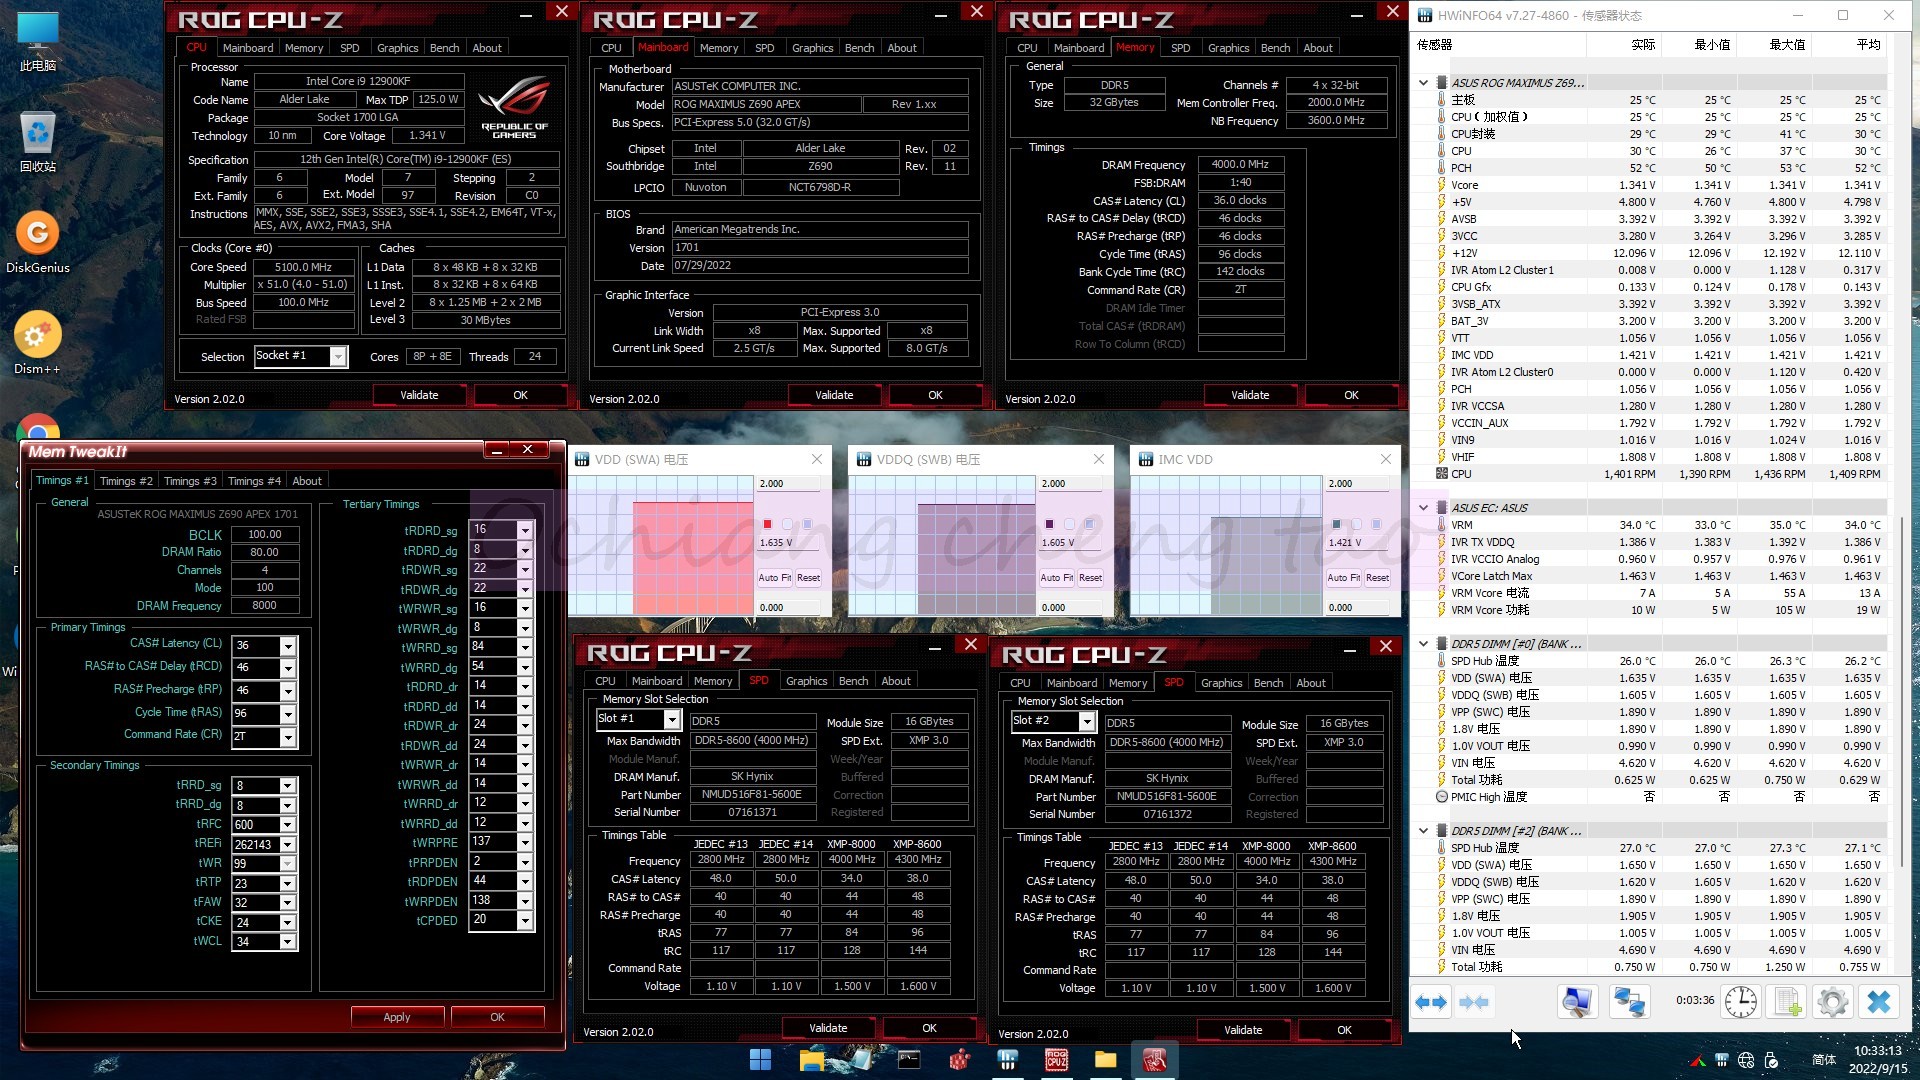The image size is (1920, 1080).
Task: Open red cubes registry app taskbar icon
Action: [959, 1060]
